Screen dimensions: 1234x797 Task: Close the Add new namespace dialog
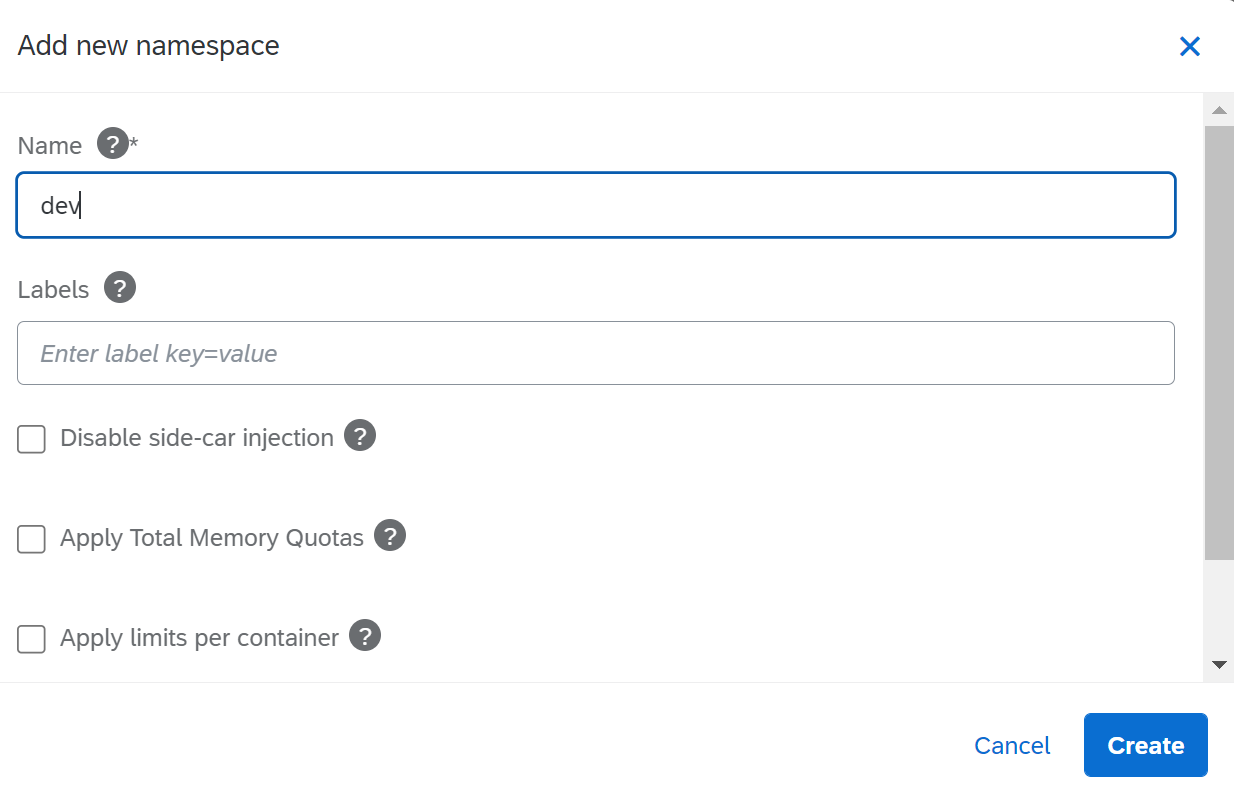click(1189, 46)
